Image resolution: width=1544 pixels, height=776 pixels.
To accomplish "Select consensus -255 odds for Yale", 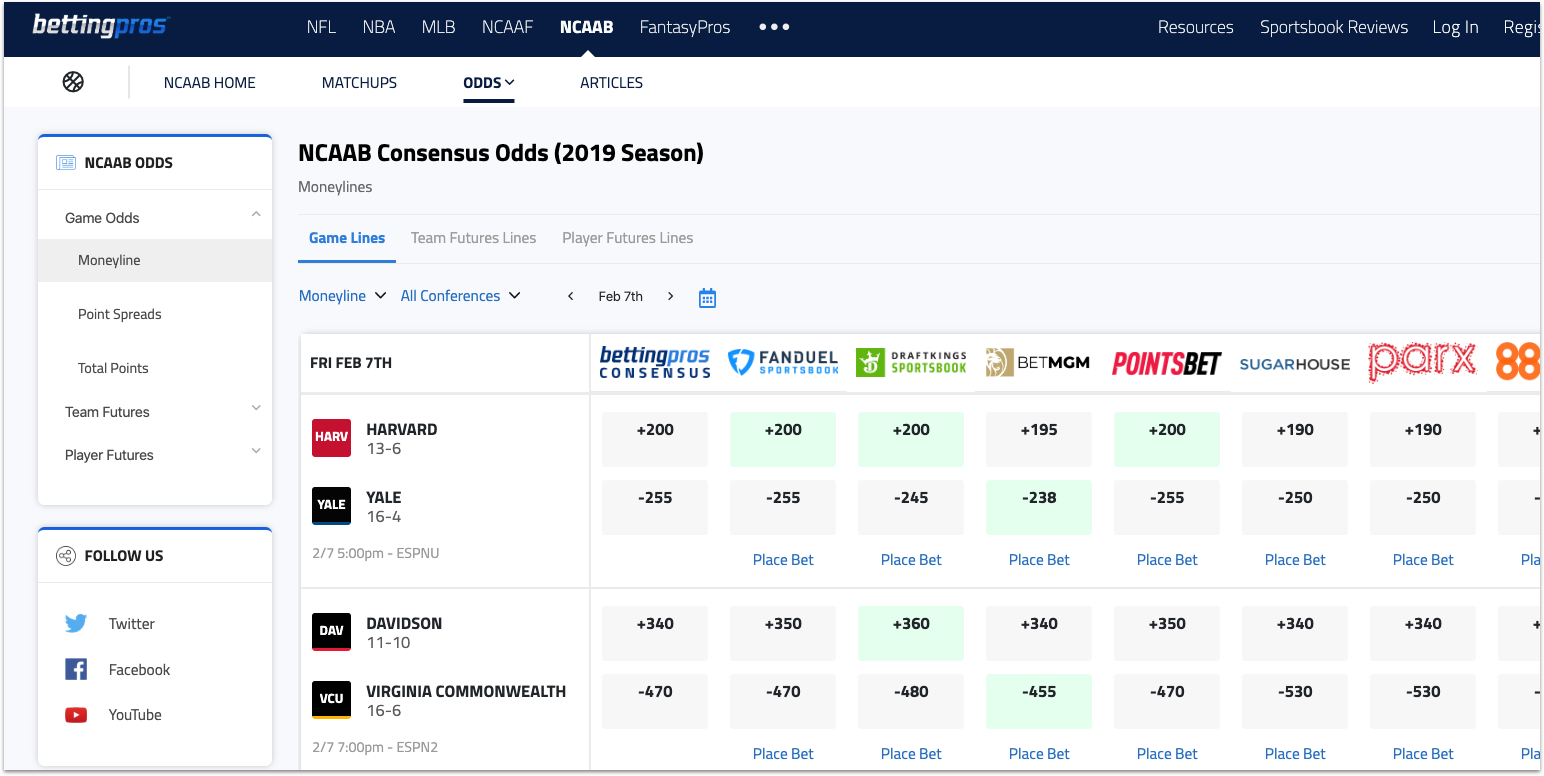I will 655,507.
